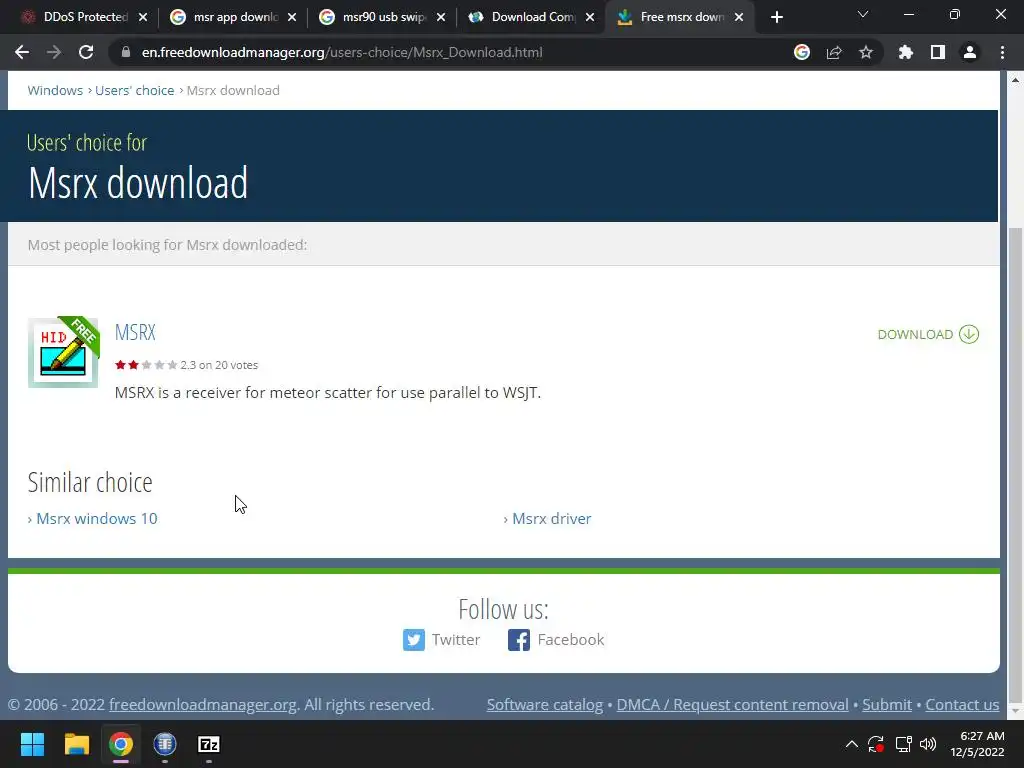Click the sync status tray icon

(876, 744)
